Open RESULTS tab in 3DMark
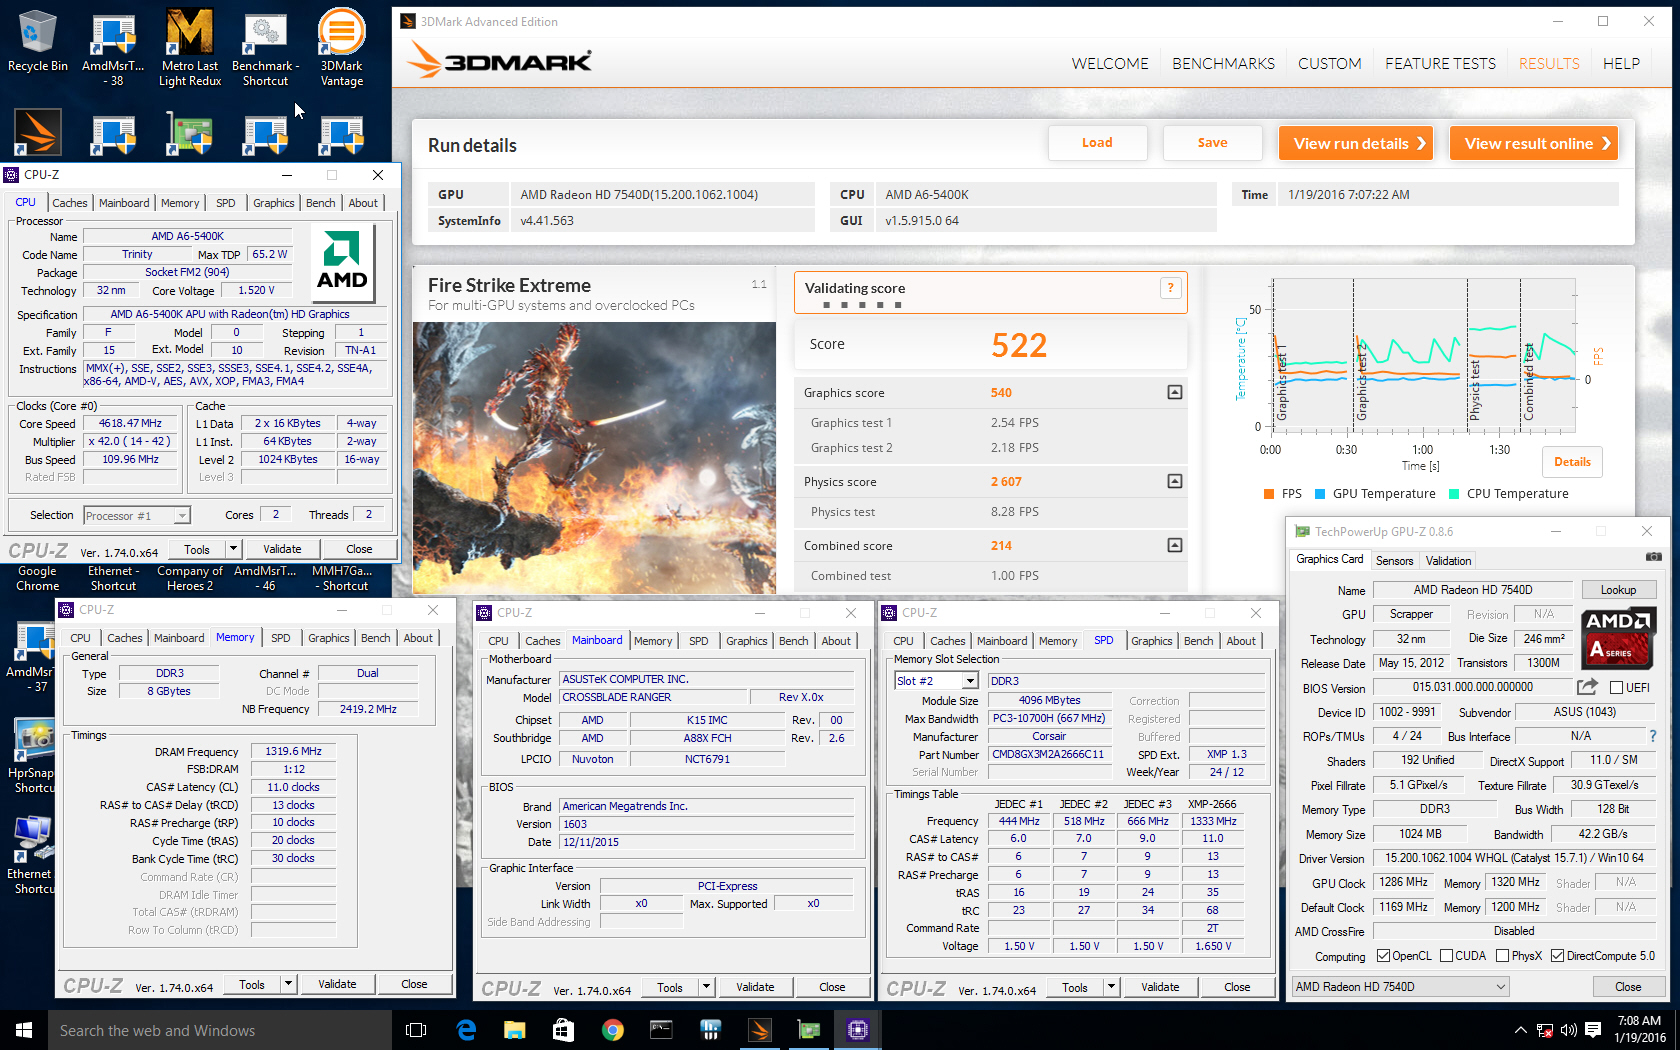The image size is (1680, 1050). 1549,63
